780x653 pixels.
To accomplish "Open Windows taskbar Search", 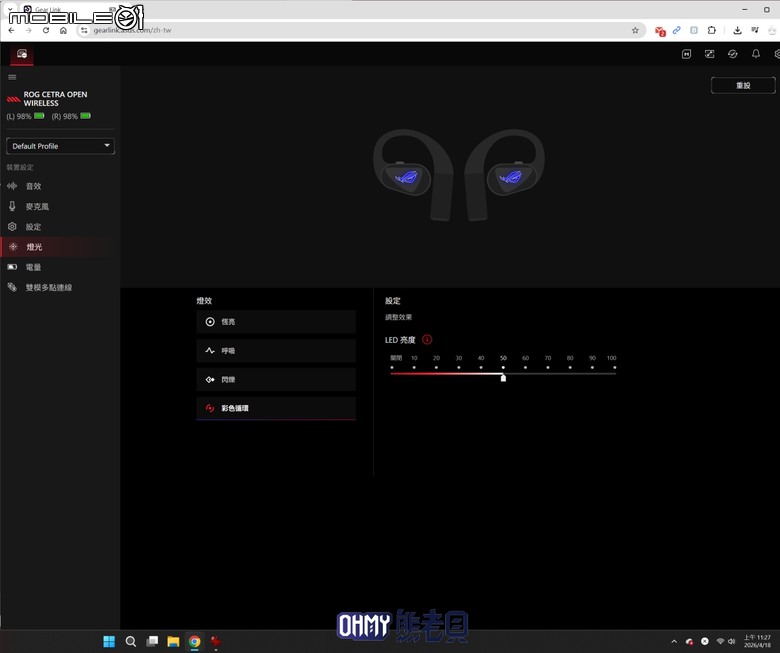I will click(131, 641).
